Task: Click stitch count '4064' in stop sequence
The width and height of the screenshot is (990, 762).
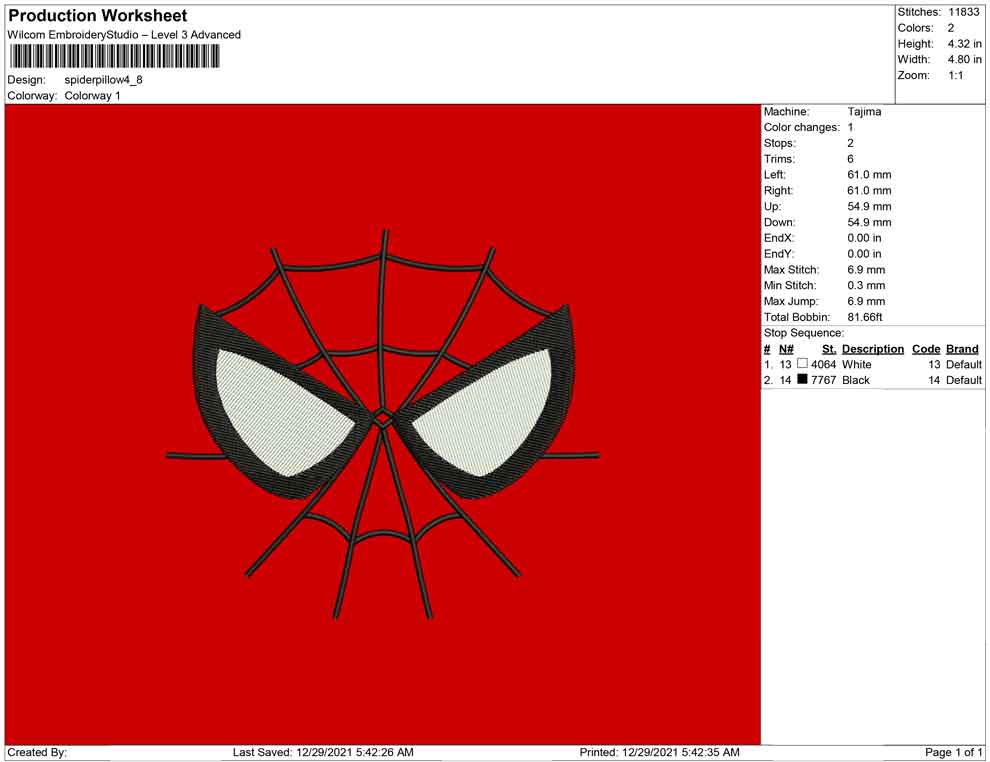Action: coord(823,364)
